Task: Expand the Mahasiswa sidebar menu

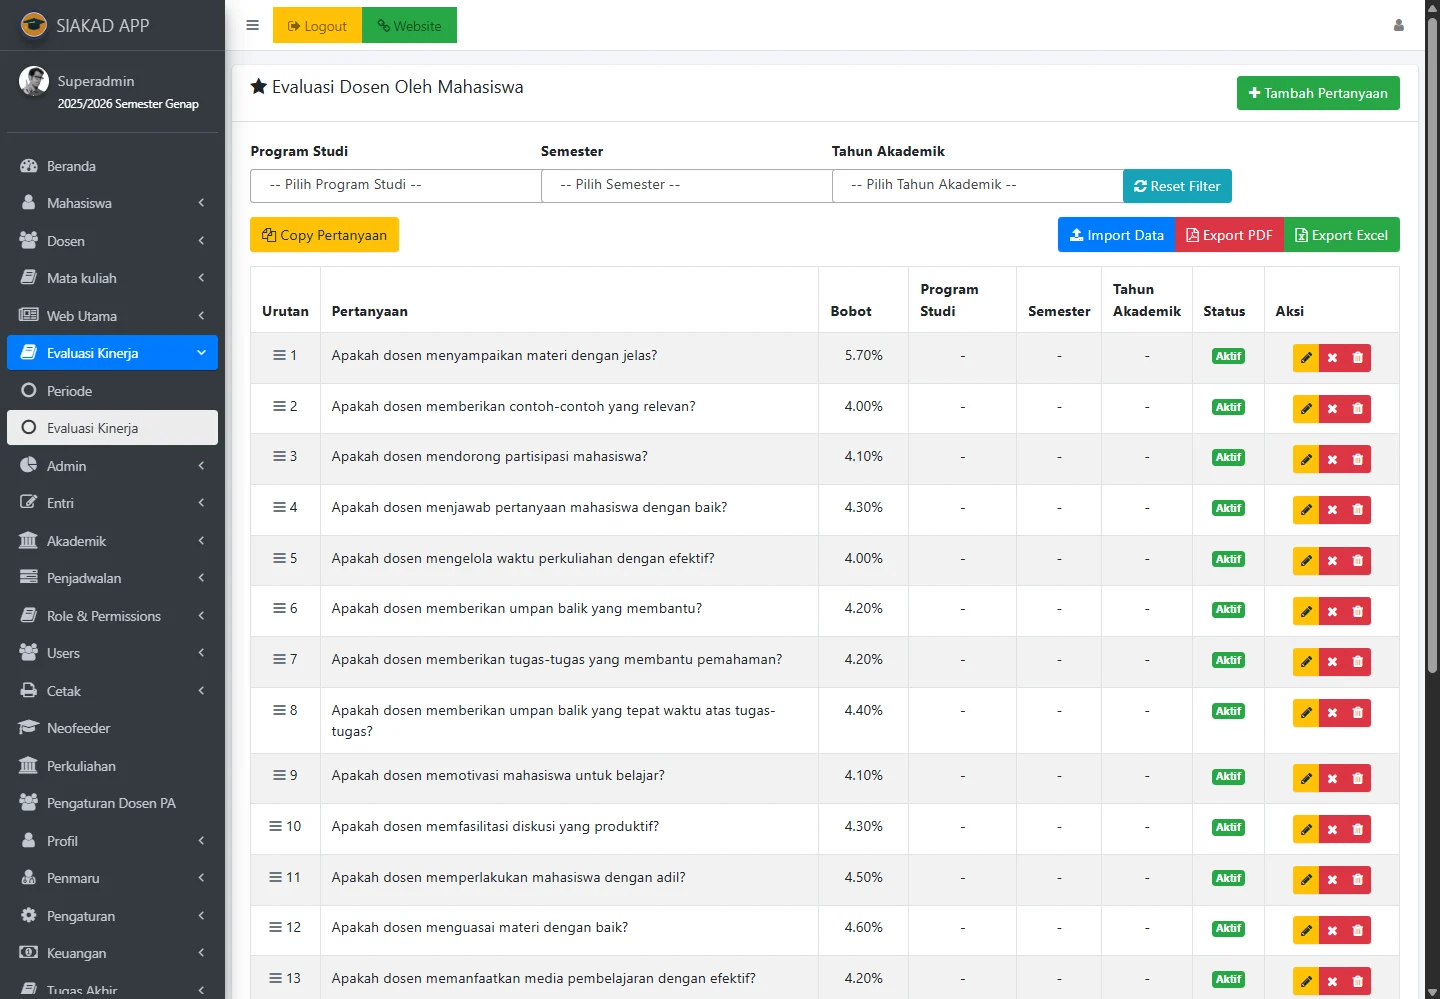Action: click(x=112, y=203)
